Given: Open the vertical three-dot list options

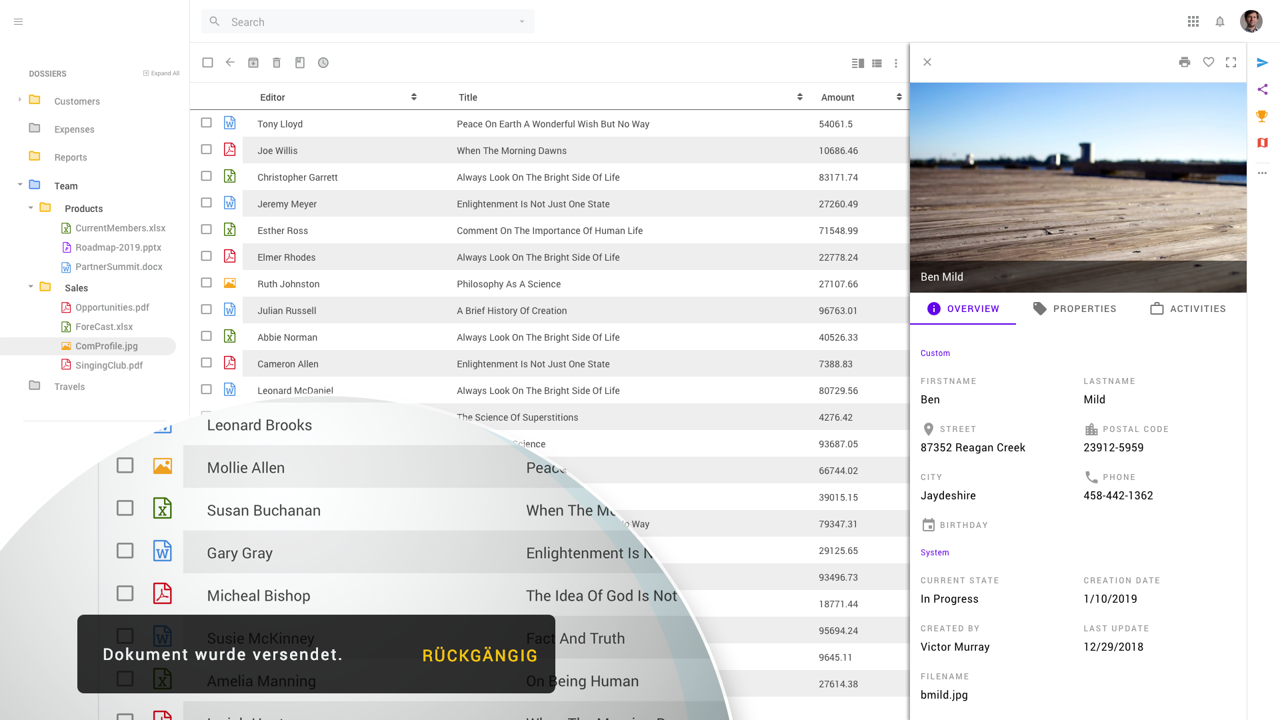Looking at the screenshot, I should tap(896, 63).
